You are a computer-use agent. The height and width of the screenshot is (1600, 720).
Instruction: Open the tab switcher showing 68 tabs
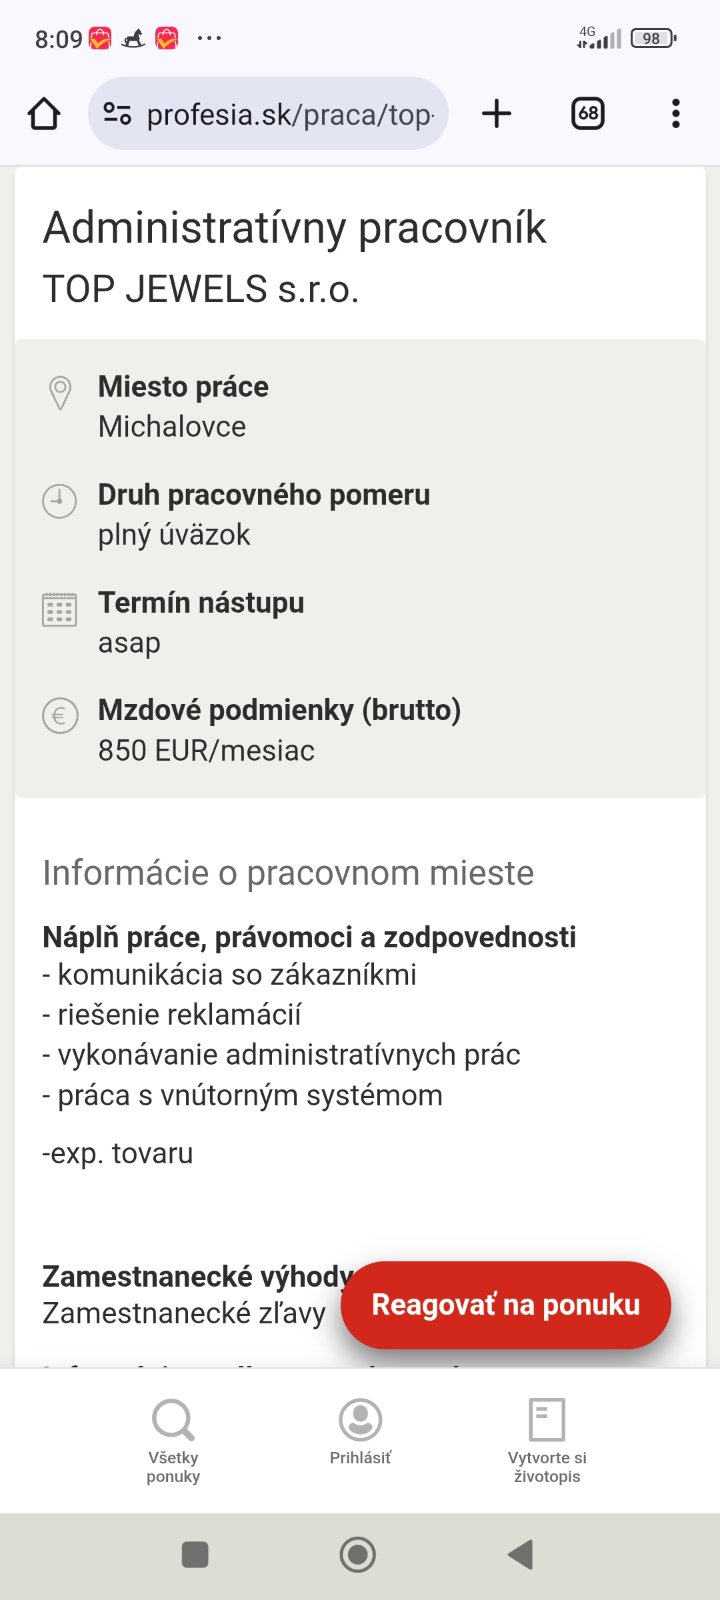point(588,114)
